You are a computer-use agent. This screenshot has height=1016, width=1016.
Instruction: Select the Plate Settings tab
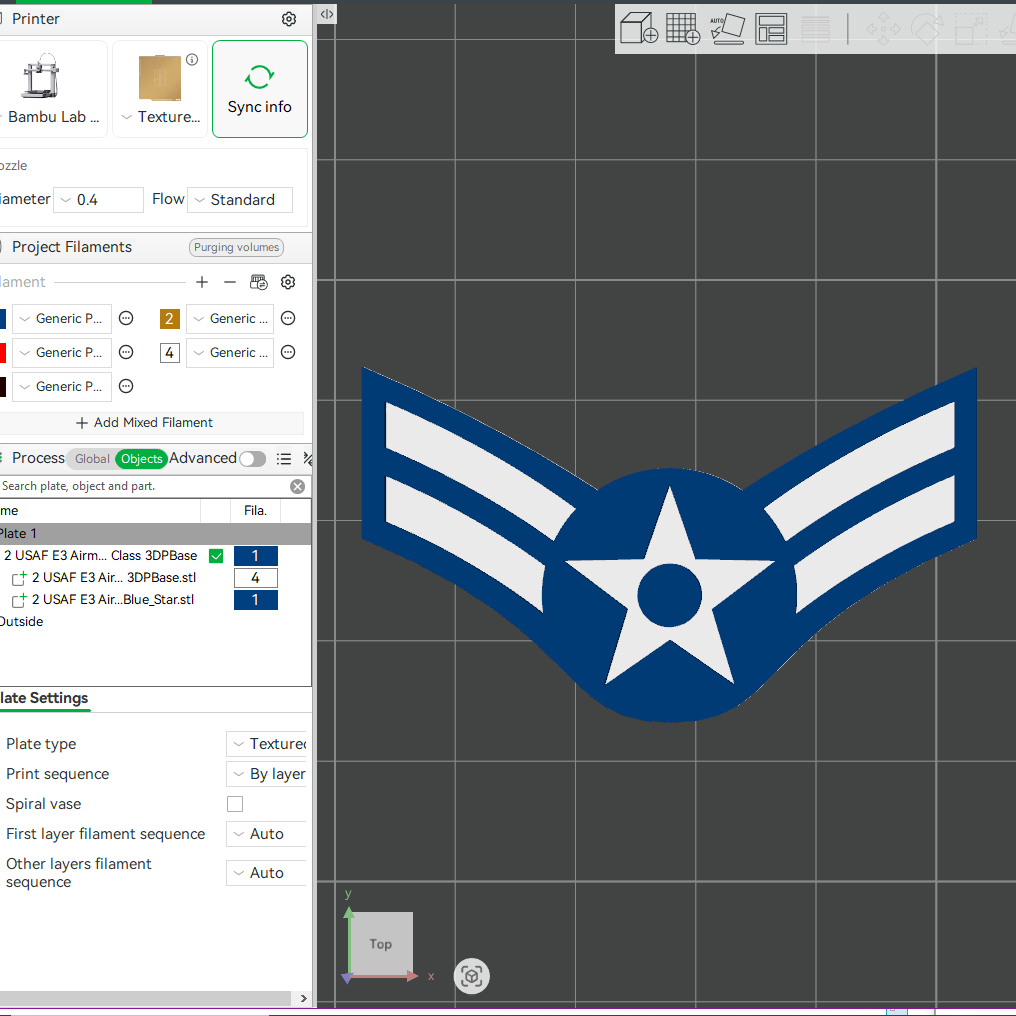[44, 698]
